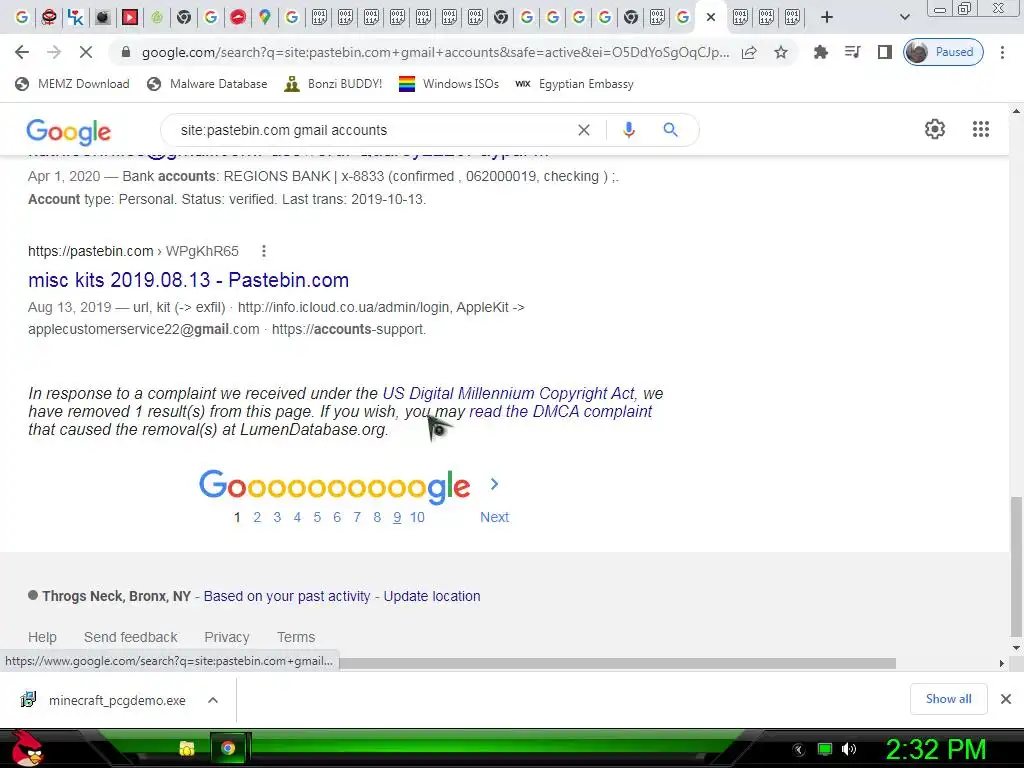This screenshot has height=768, width=1024.
Task: Stop loading the page
Action: click(x=86, y=52)
